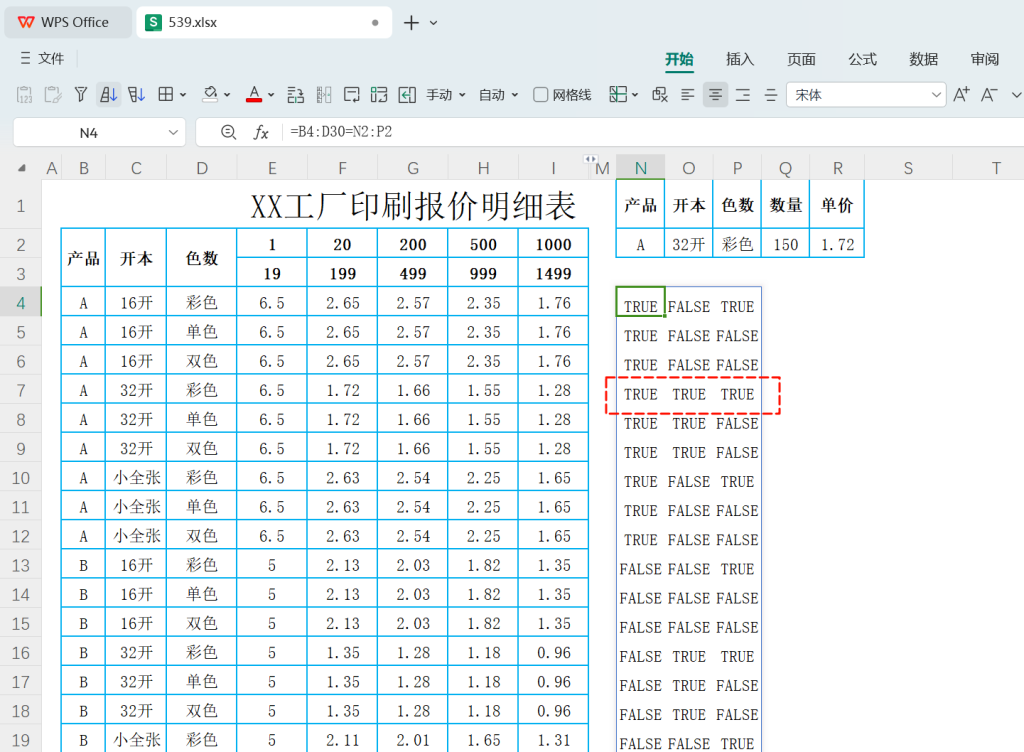Increase font size with A+ icon
1024x752 pixels.
[961, 95]
